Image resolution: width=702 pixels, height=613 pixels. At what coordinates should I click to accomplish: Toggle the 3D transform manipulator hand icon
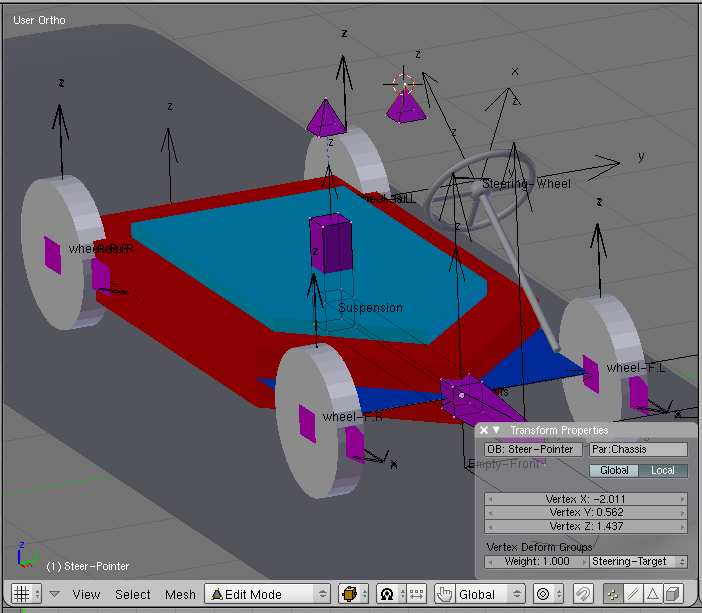444,594
